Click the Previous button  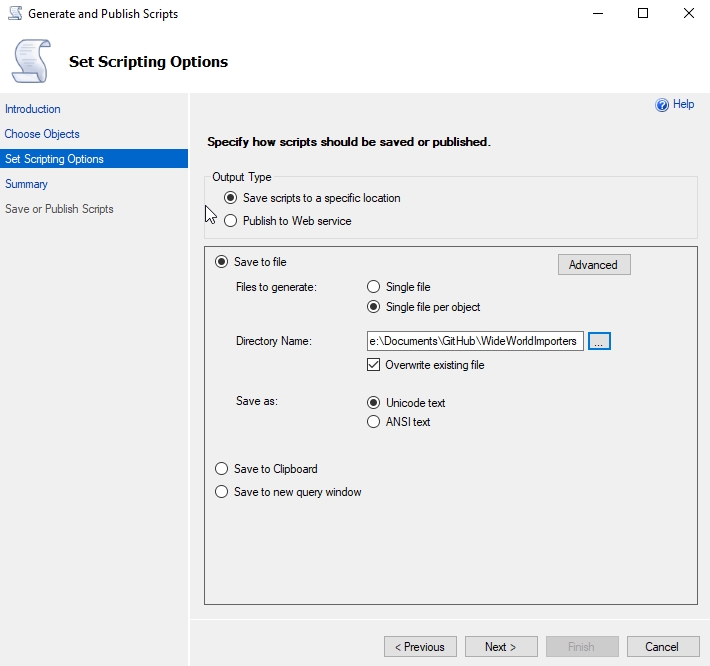pos(420,647)
